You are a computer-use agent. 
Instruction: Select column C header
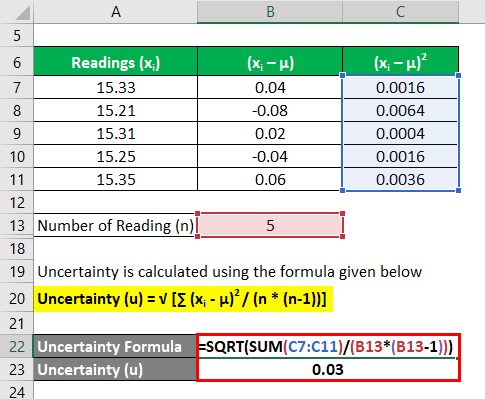click(x=401, y=12)
